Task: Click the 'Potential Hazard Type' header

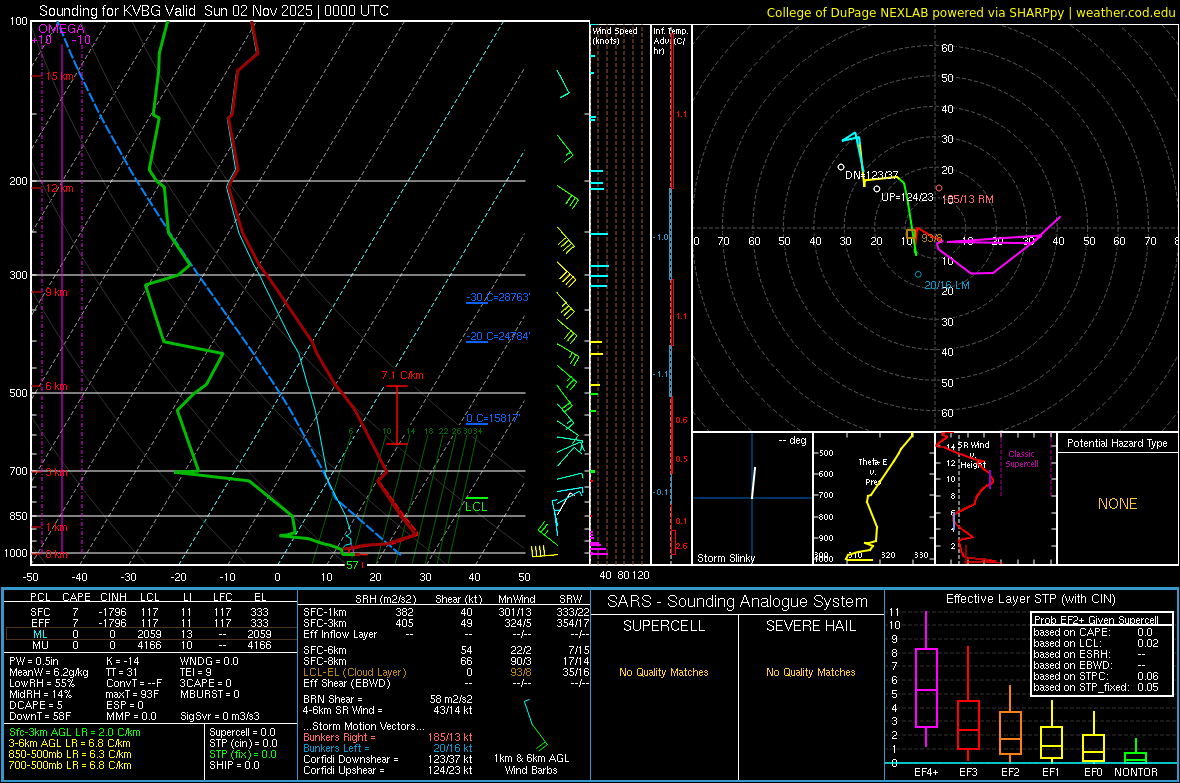Action: 1118,443
